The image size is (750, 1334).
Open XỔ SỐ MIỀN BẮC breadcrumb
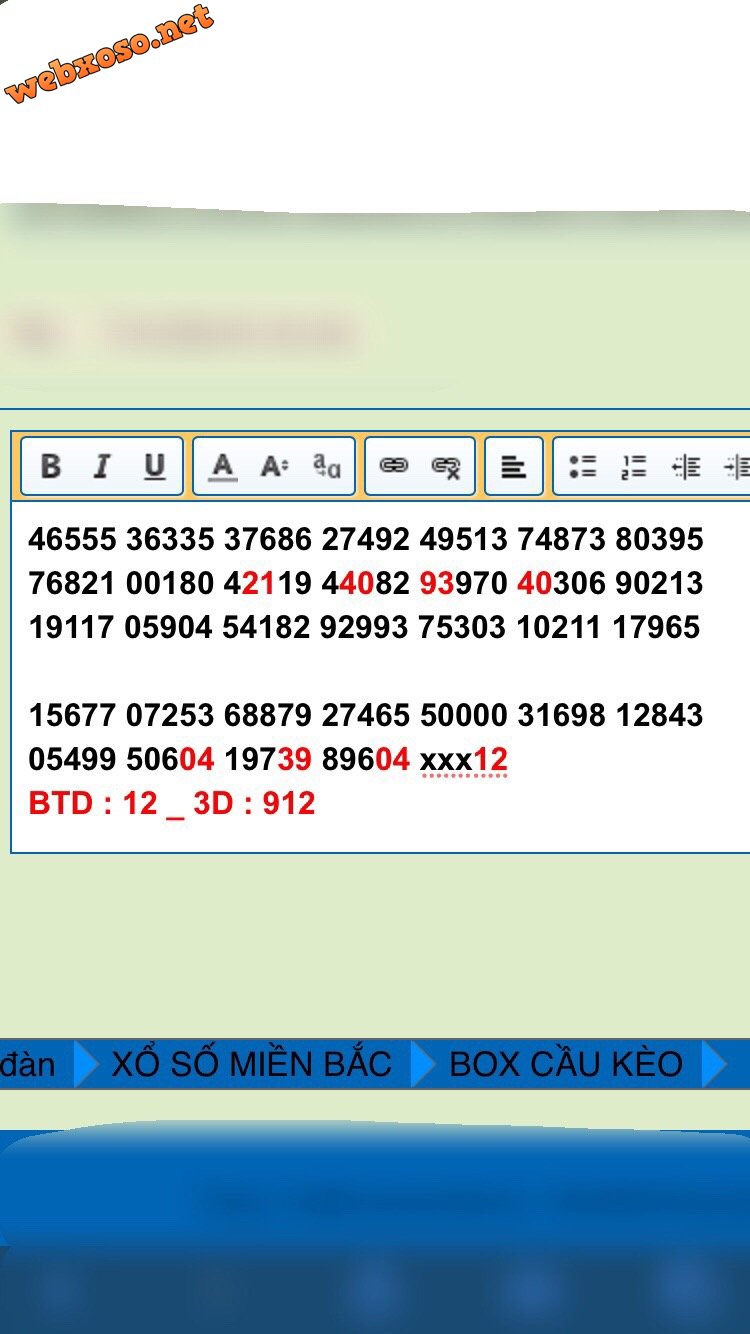pyautogui.click(x=251, y=1064)
